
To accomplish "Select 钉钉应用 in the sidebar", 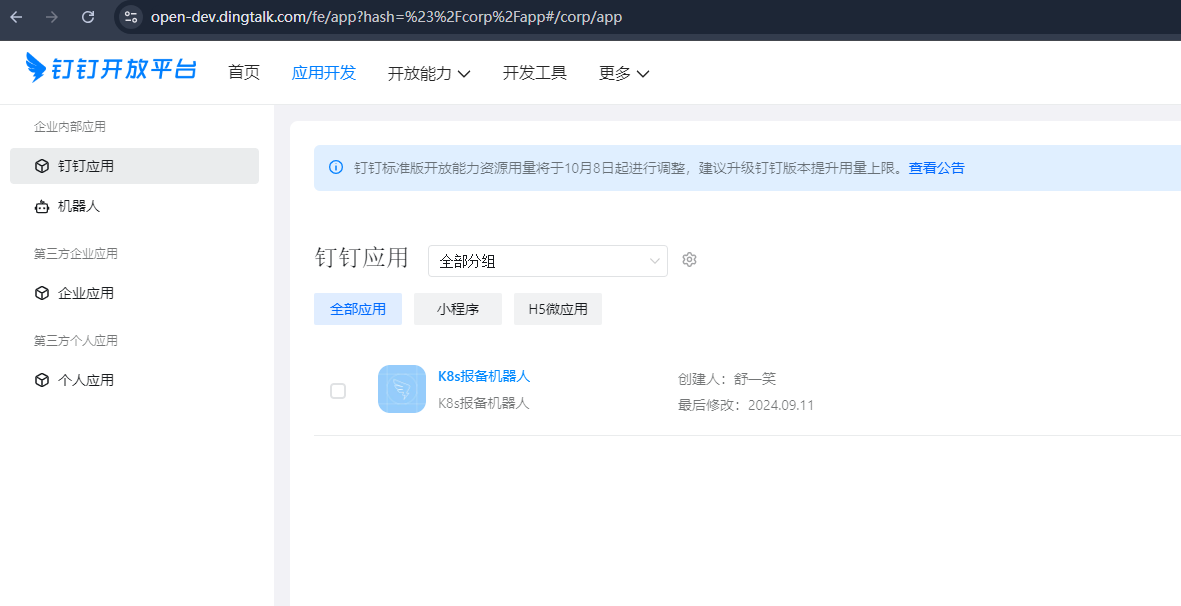I will tap(135, 166).
